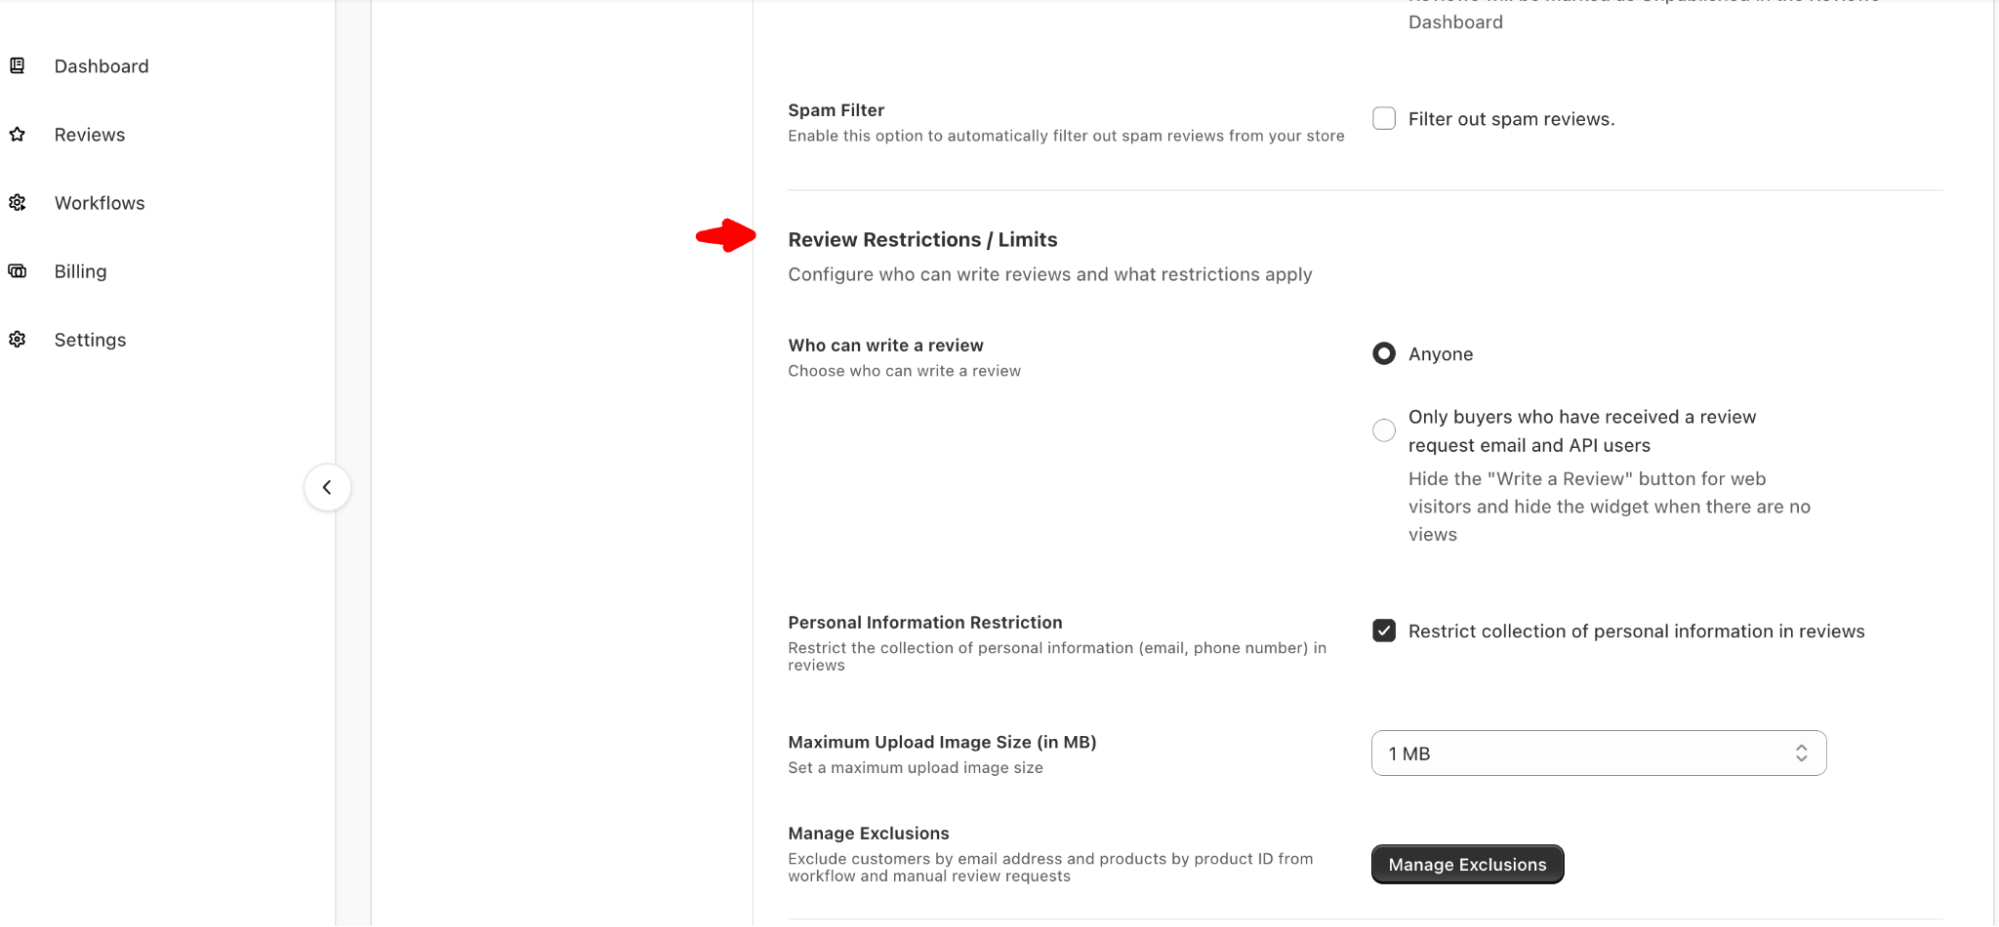Open the Maximum Upload Image Size dropdown
Screen dimensions: 1999x927
[x=1598, y=752]
